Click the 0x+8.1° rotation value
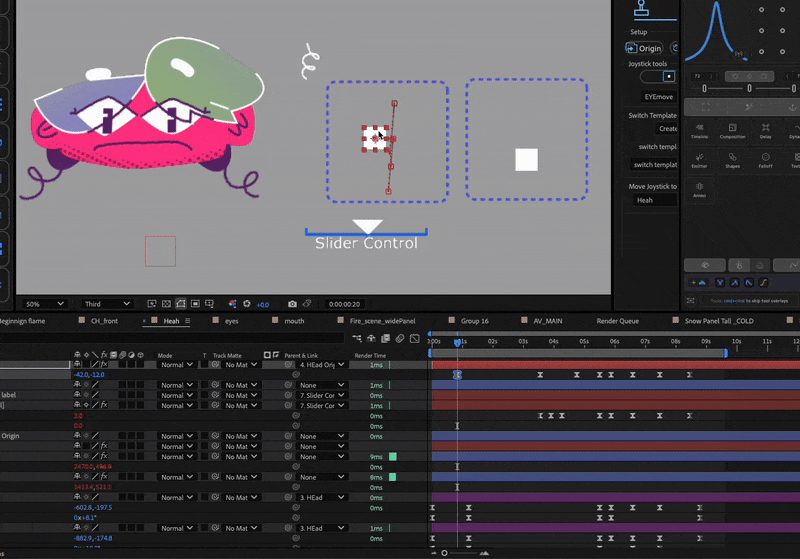800x559 pixels. pos(85,518)
